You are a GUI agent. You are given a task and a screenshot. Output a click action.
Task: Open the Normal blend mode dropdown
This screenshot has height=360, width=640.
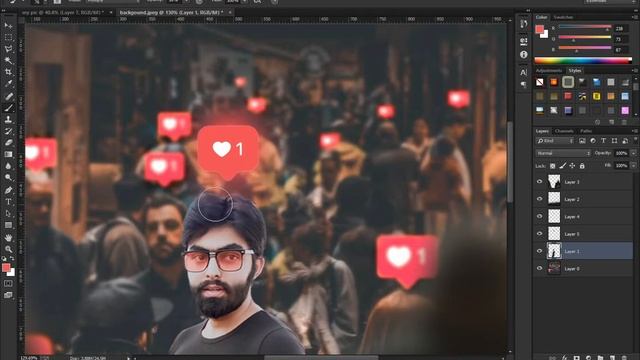[x=563, y=153]
